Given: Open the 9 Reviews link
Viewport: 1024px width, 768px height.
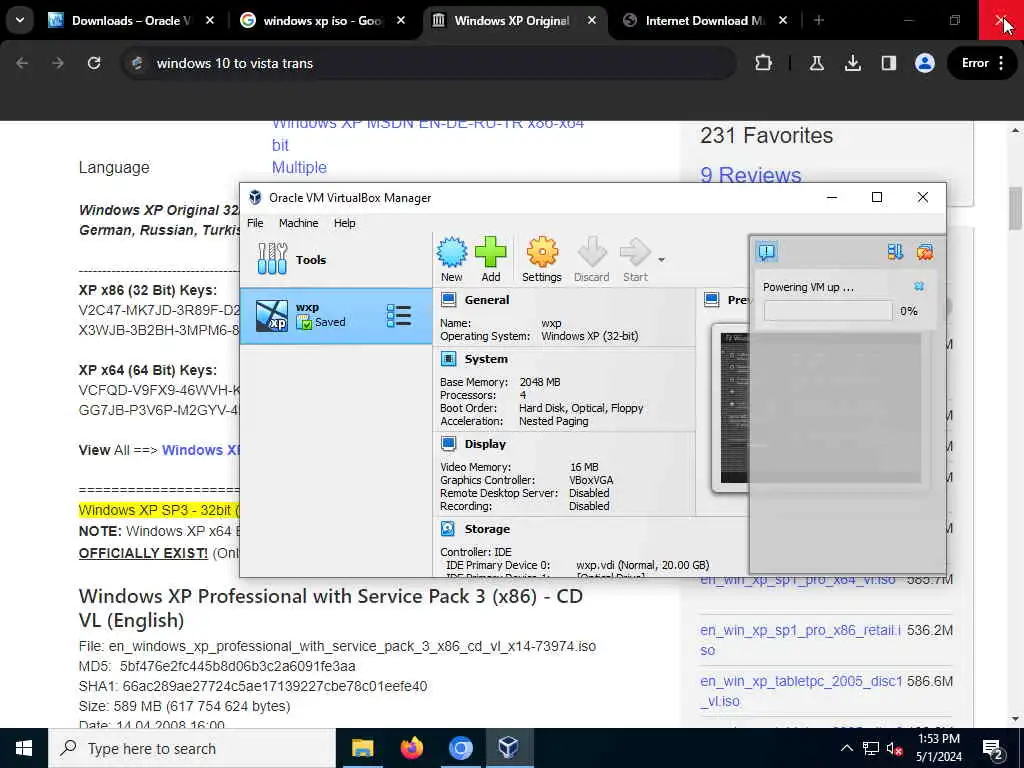Looking at the screenshot, I should [750, 175].
